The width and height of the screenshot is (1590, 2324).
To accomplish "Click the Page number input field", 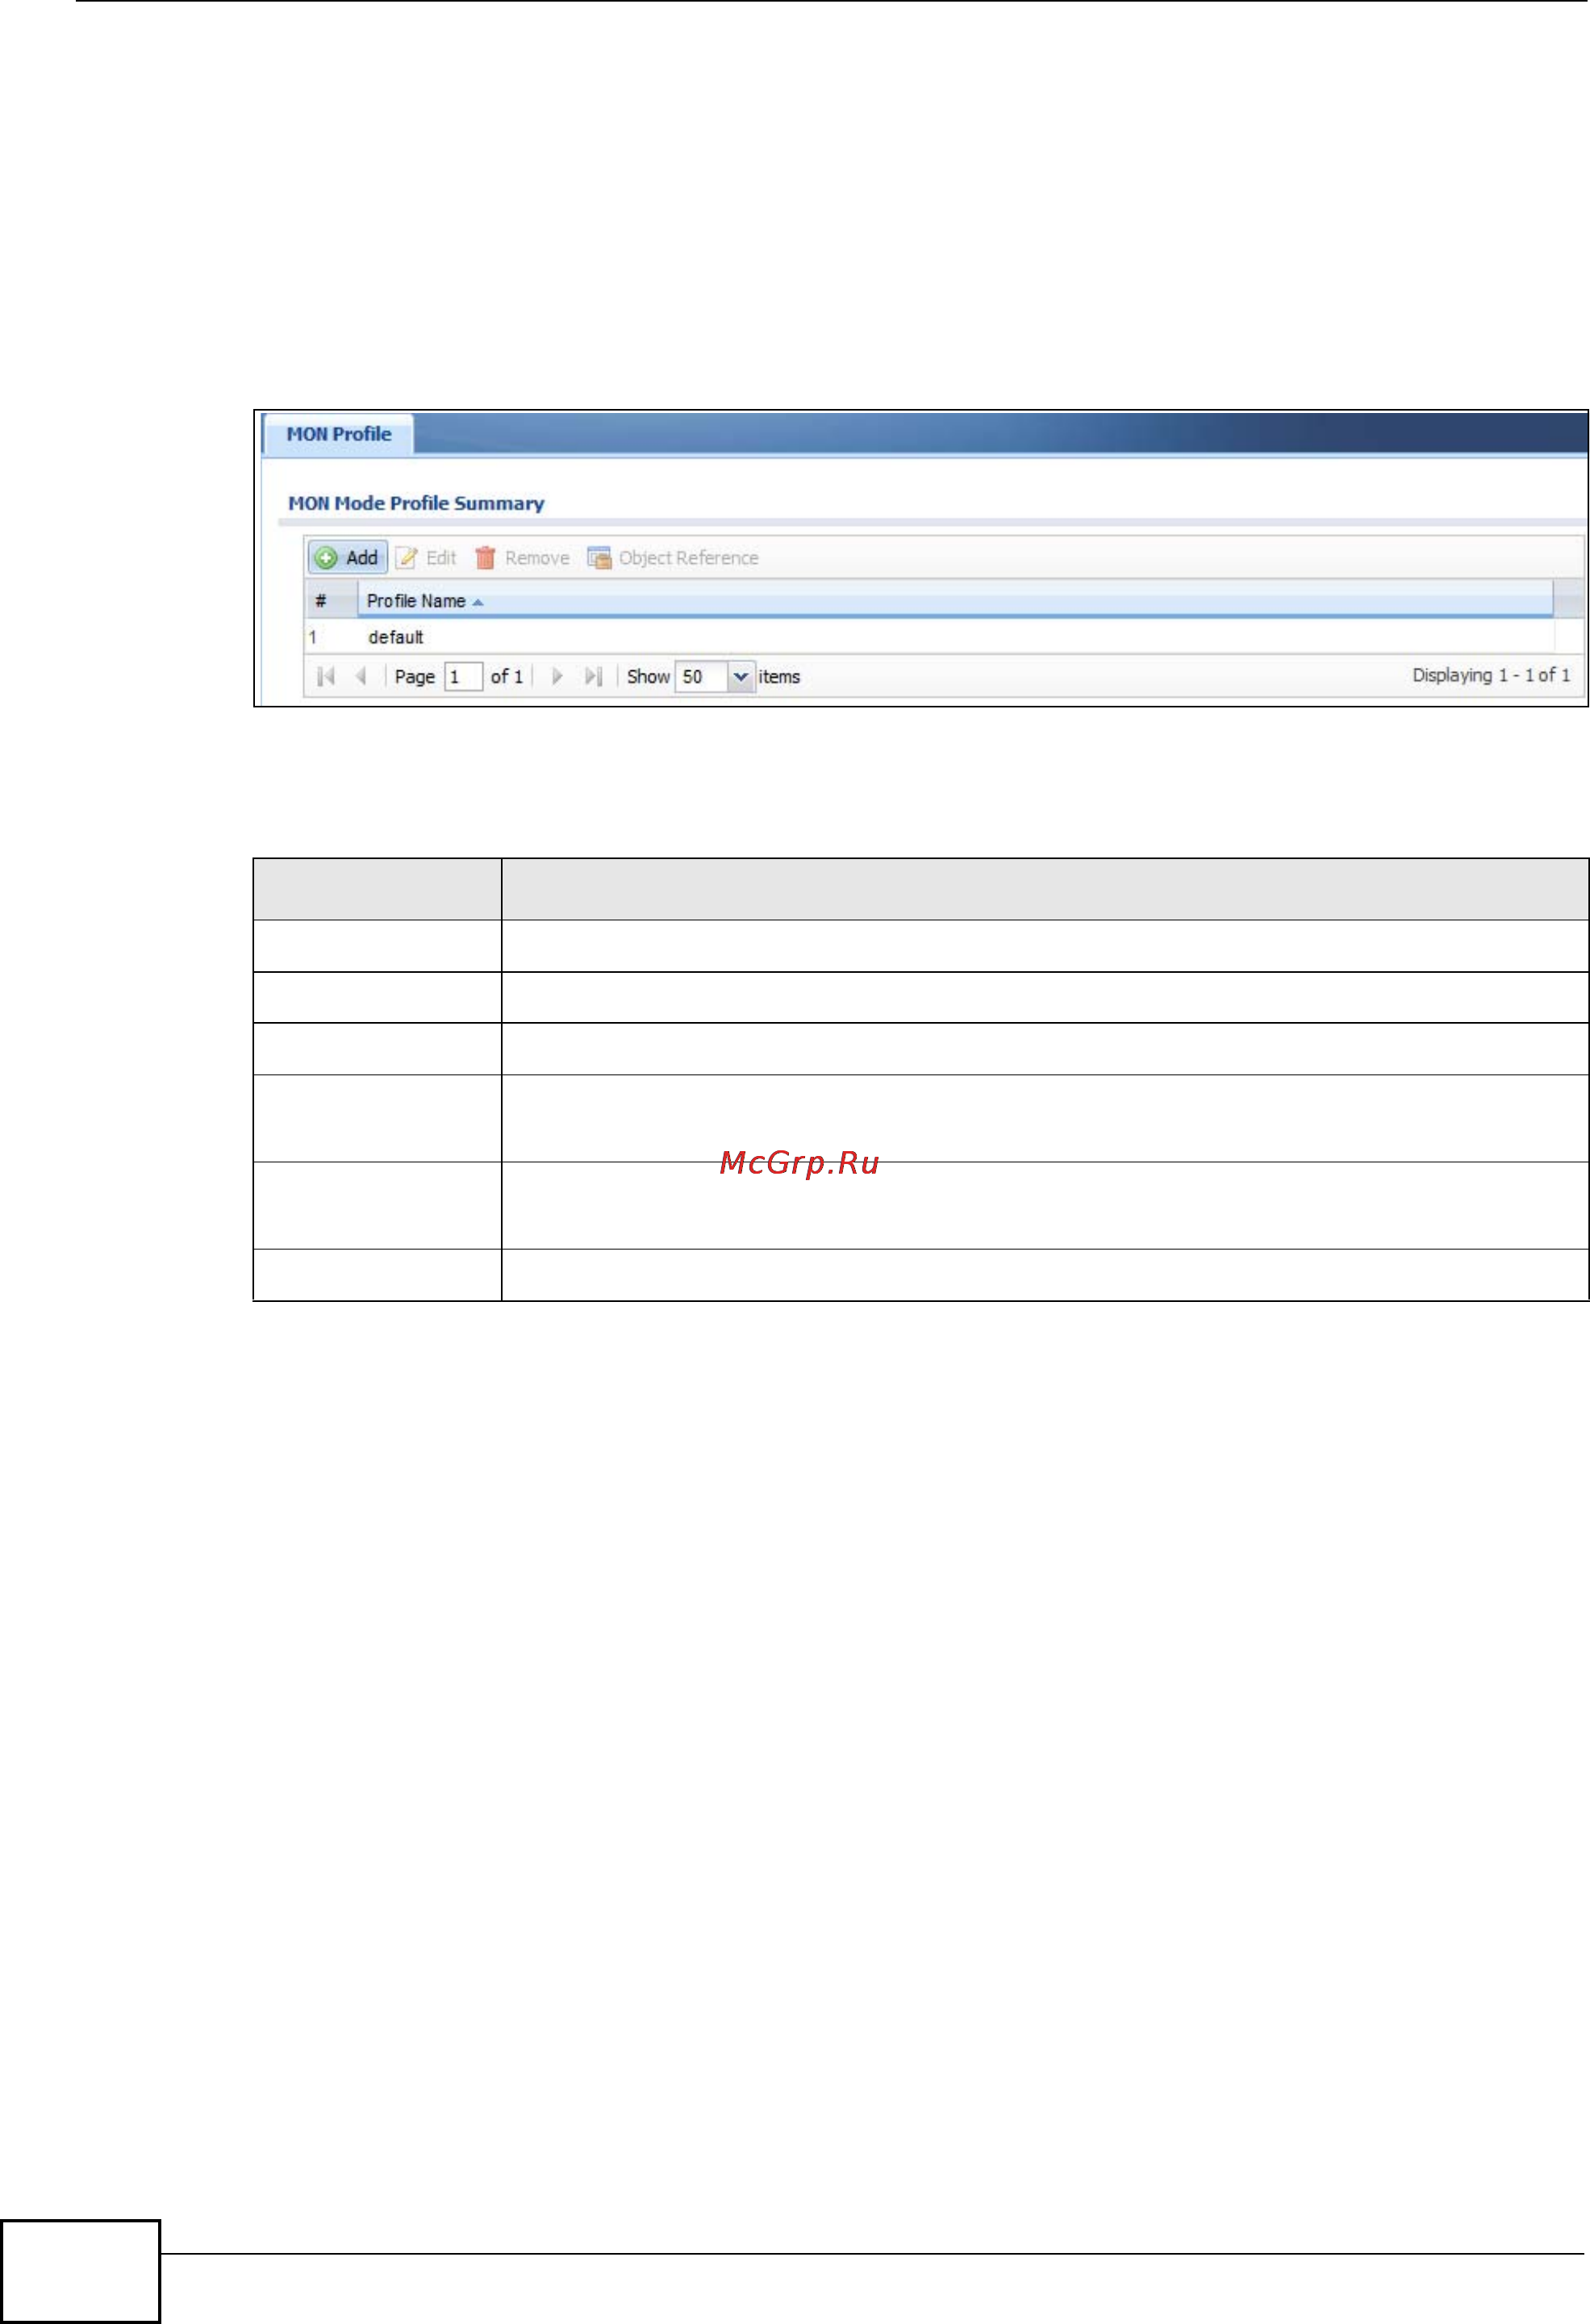I will tap(463, 677).
